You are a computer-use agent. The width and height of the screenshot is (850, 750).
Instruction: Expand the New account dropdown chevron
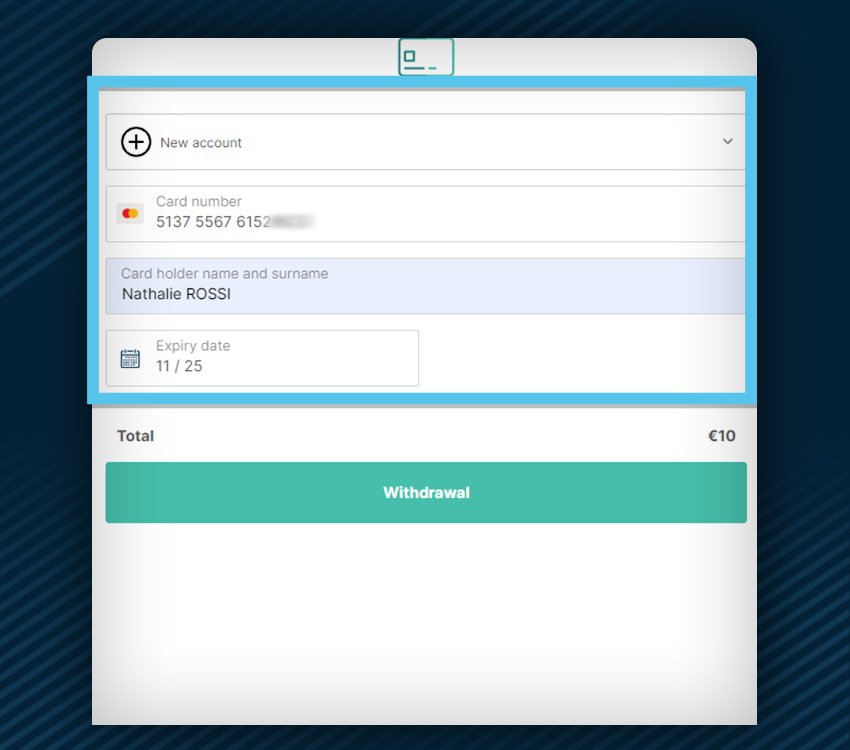click(727, 141)
